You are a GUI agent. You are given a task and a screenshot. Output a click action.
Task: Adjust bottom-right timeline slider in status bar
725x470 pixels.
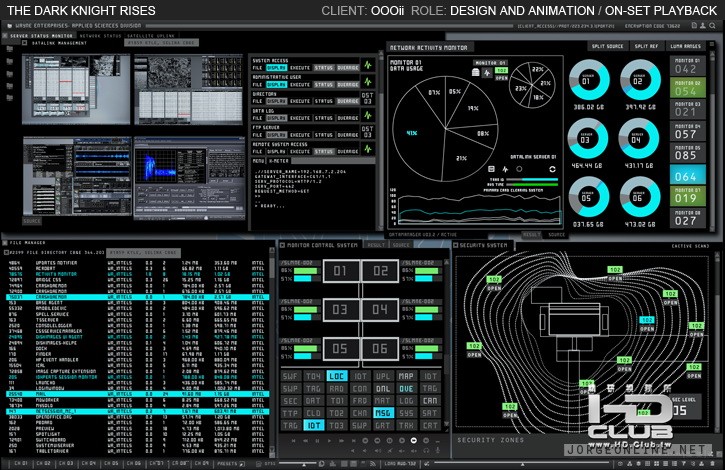(522, 463)
